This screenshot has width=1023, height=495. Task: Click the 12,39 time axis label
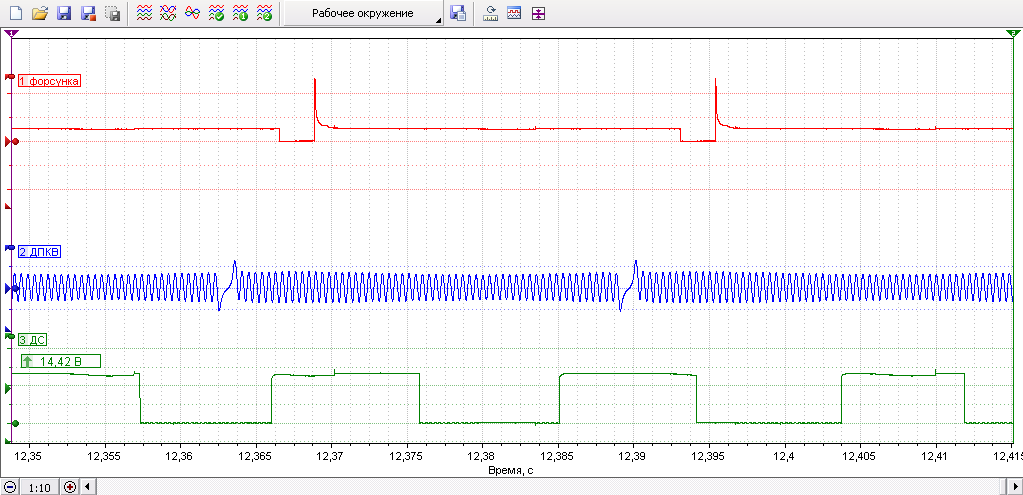634,455
